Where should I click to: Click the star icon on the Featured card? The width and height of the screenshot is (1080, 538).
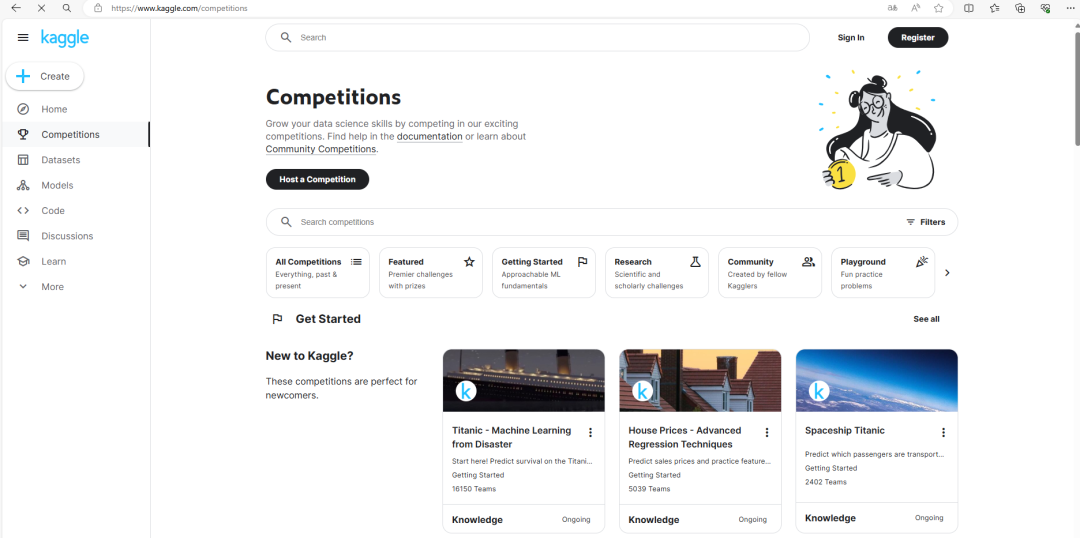[469, 262]
